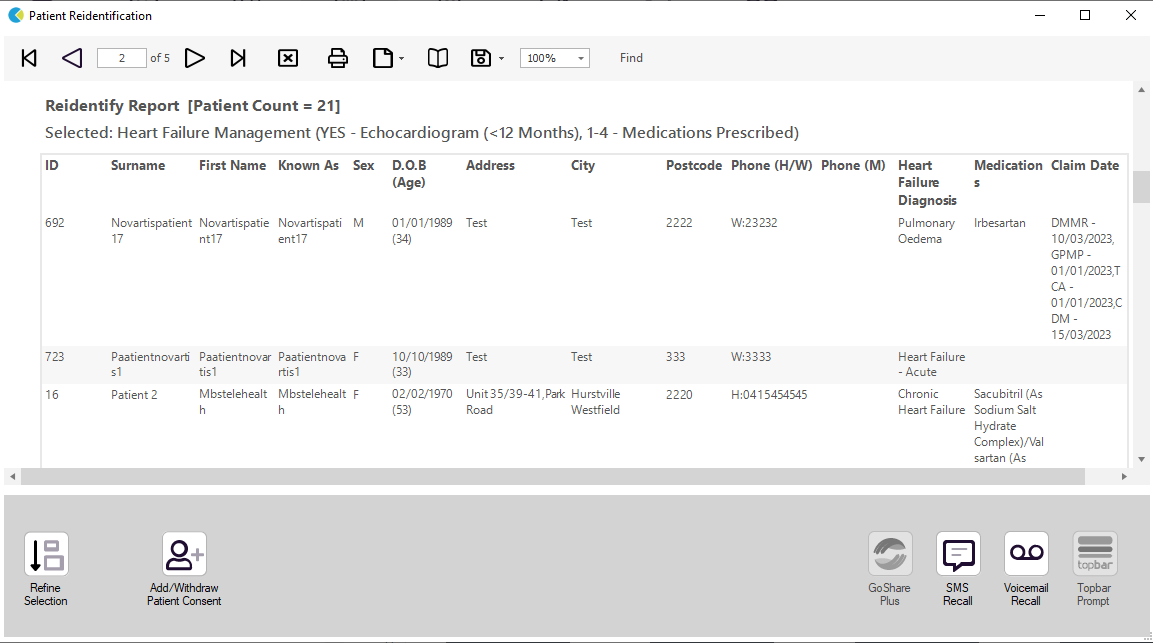Open the 100% zoom level combo box
Viewport: 1153px width, 643px height.
(x=554, y=58)
